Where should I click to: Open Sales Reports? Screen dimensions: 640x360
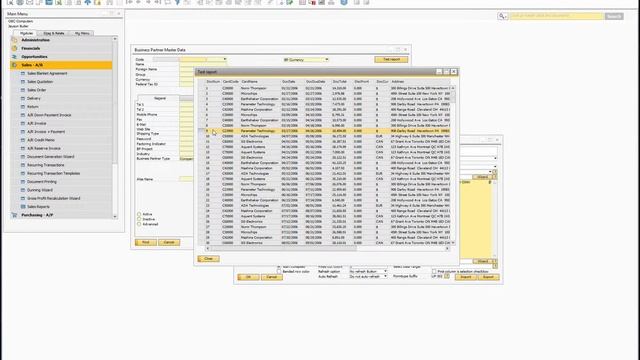click(38, 207)
